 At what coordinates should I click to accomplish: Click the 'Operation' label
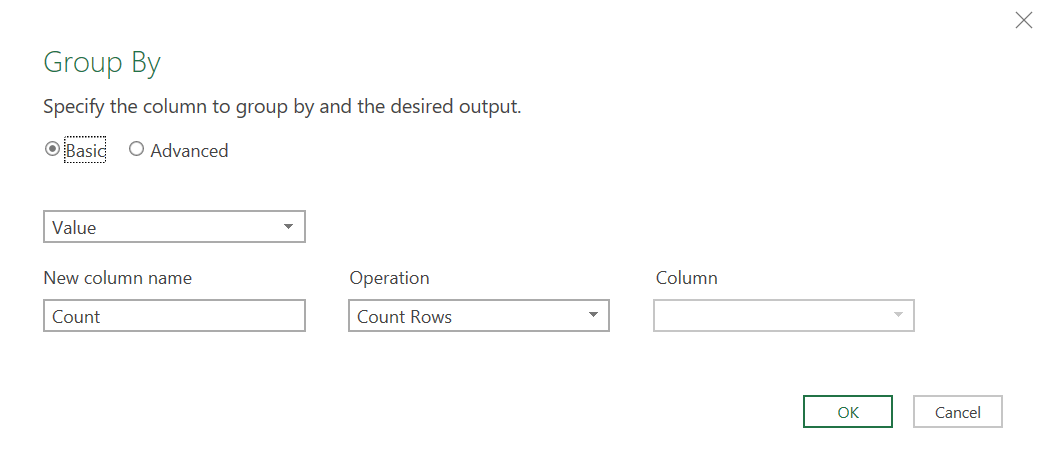(389, 278)
